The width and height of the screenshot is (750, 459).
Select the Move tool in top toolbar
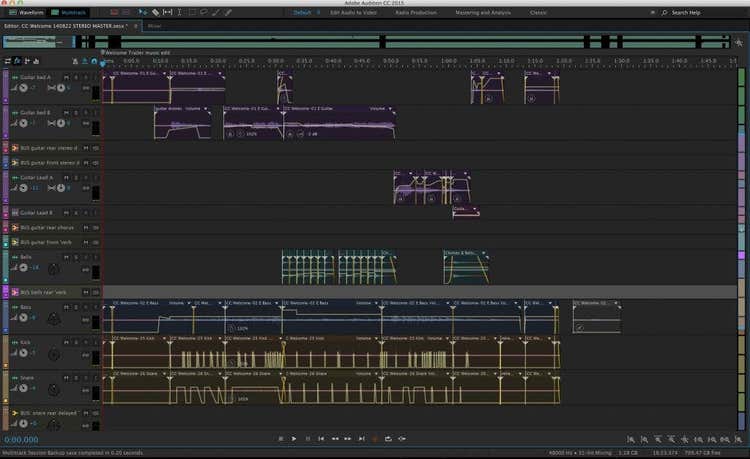tap(142, 12)
